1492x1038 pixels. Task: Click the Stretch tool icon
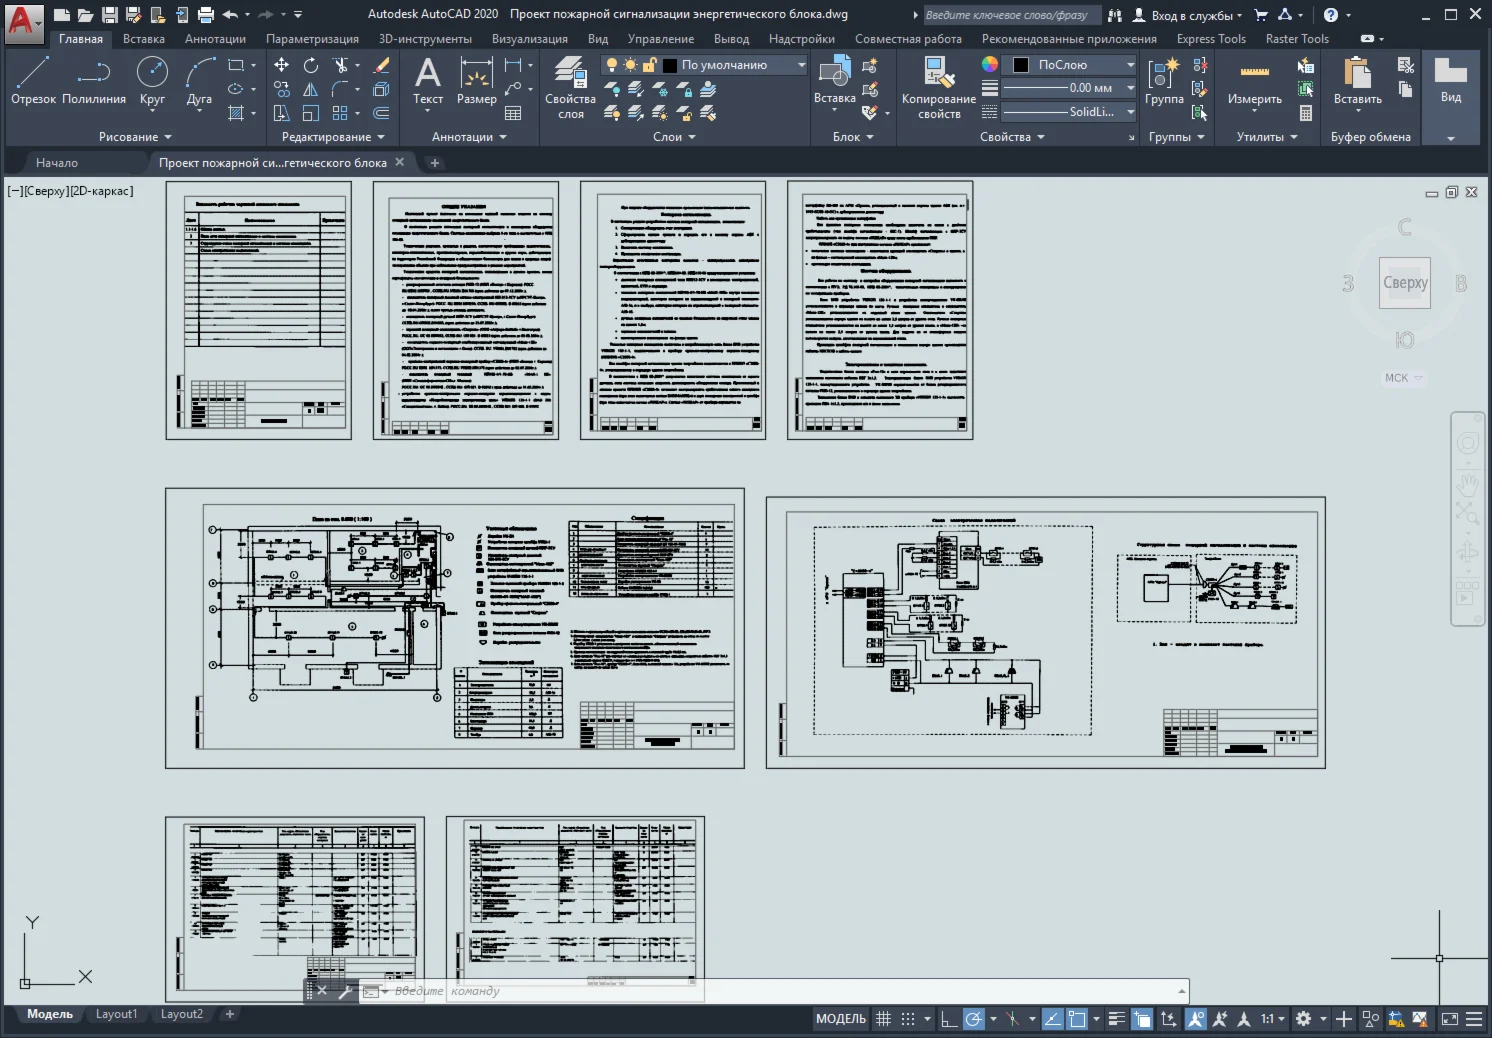pyautogui.click(x=282, y=113)
